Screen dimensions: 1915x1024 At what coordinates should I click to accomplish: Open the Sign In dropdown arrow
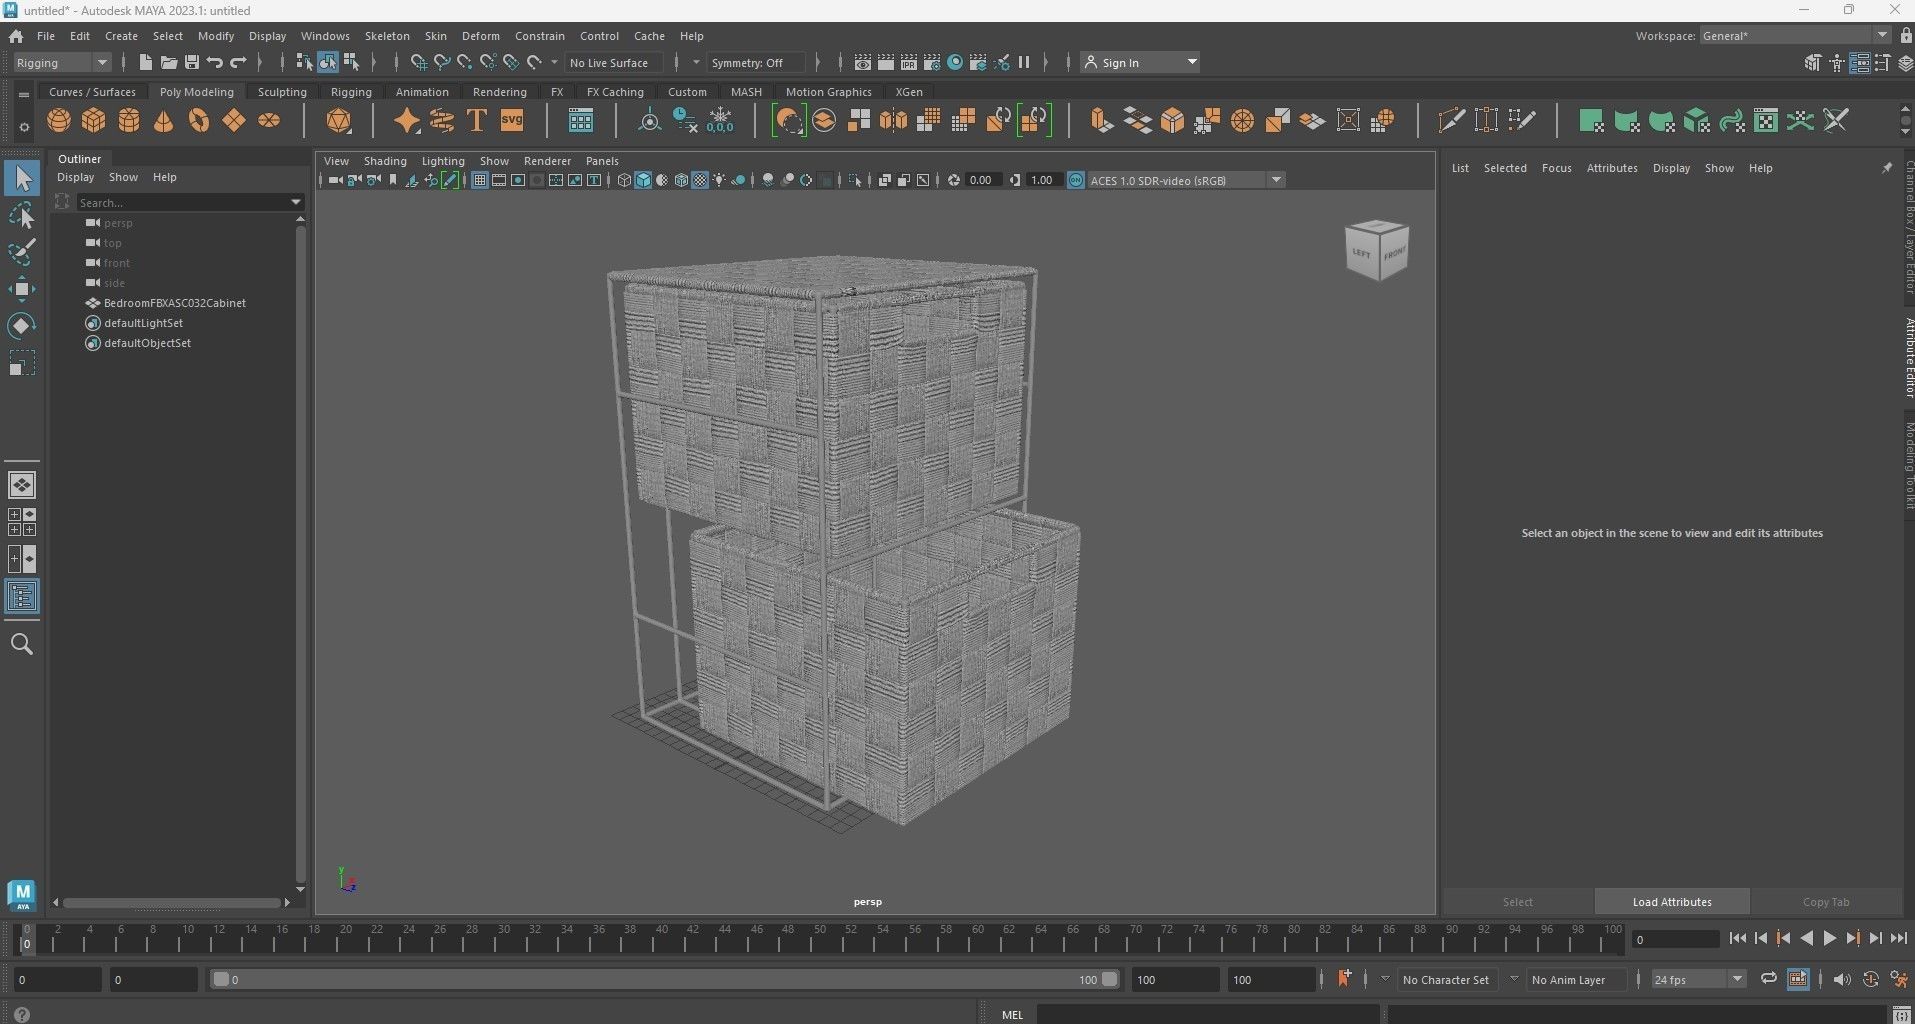1192,62
